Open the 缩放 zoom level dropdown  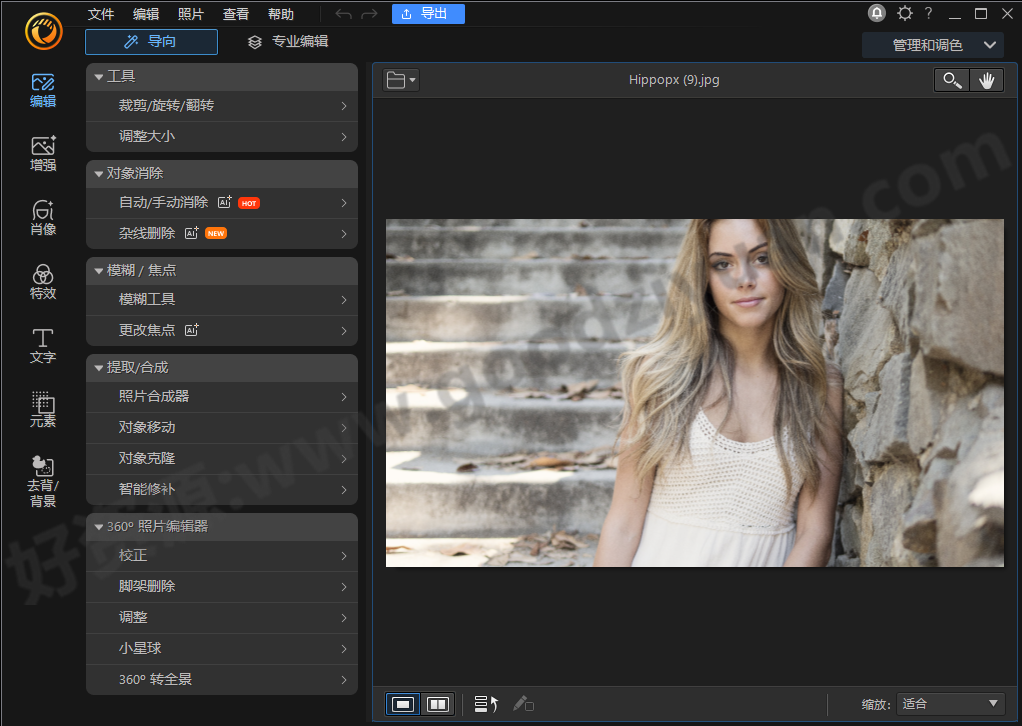tap(950, 704)
